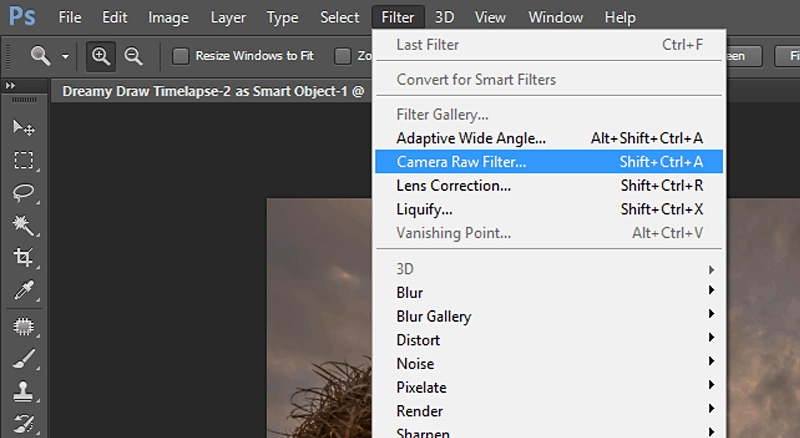Image resolution: width=800 pixels, height=438 pixels.
Task: Select the Clone Stamp tool
Action: 23,390
